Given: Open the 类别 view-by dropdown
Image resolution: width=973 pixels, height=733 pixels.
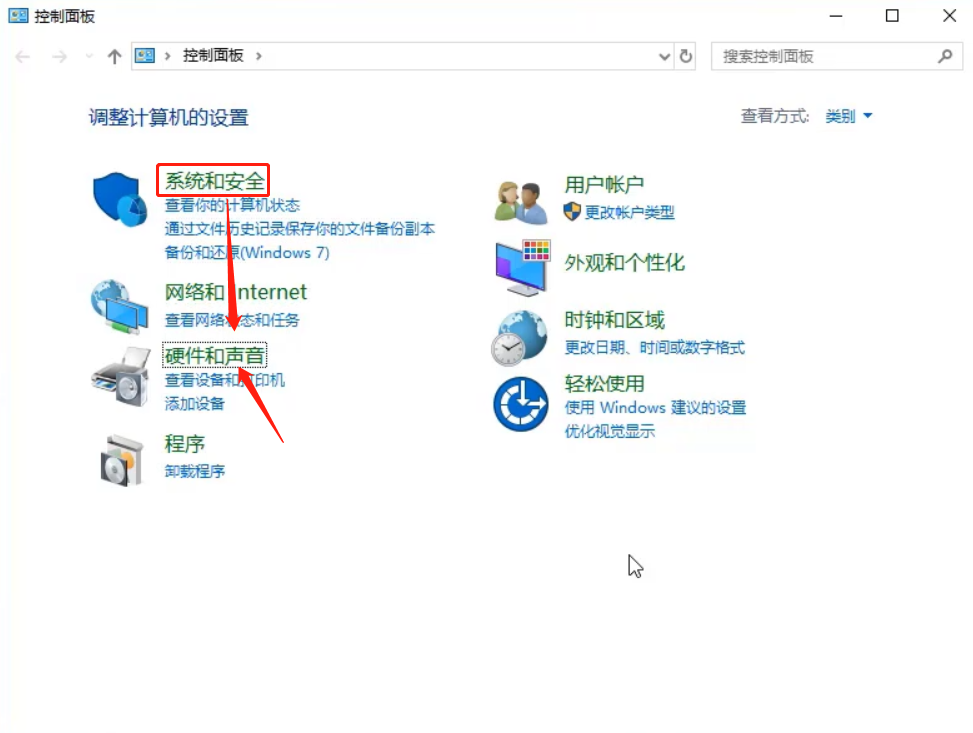Looking at the screenshot, I should coord(848,116).
